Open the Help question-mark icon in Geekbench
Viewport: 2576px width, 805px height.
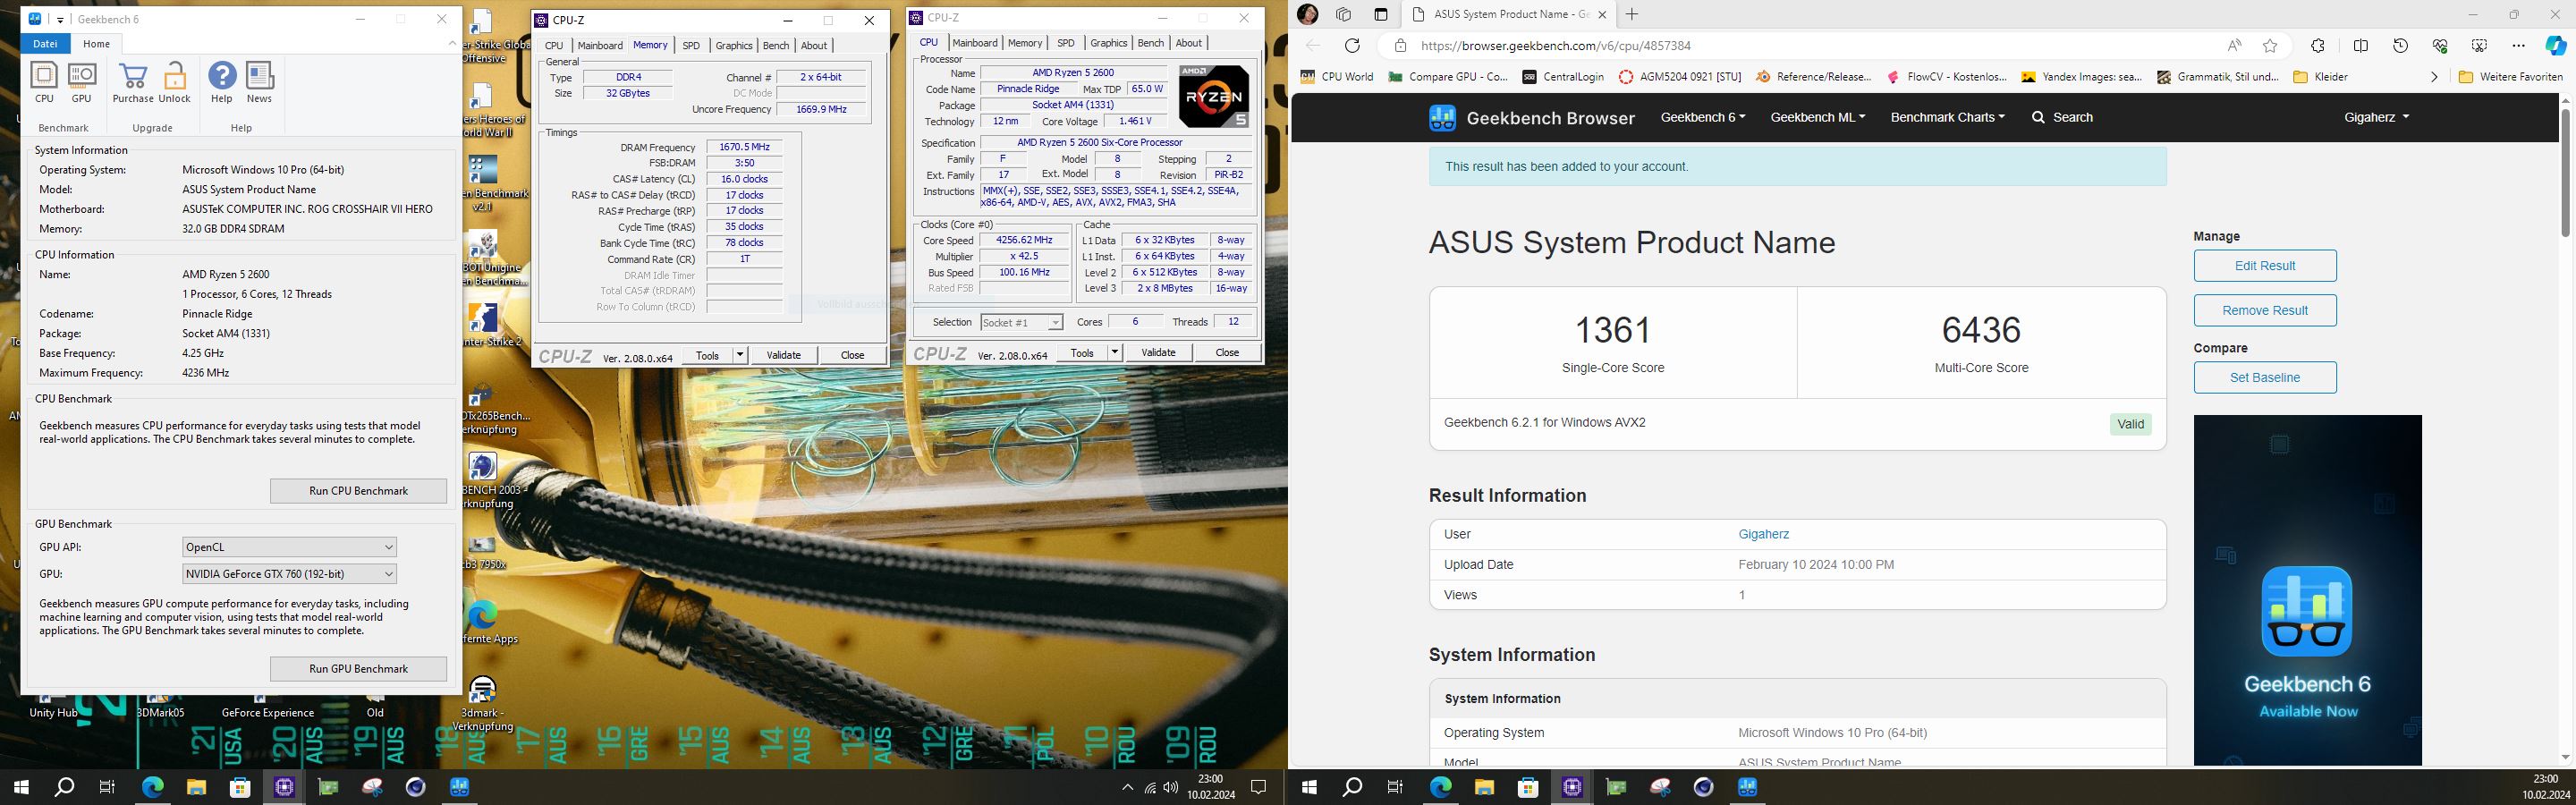tap(221, 82)
